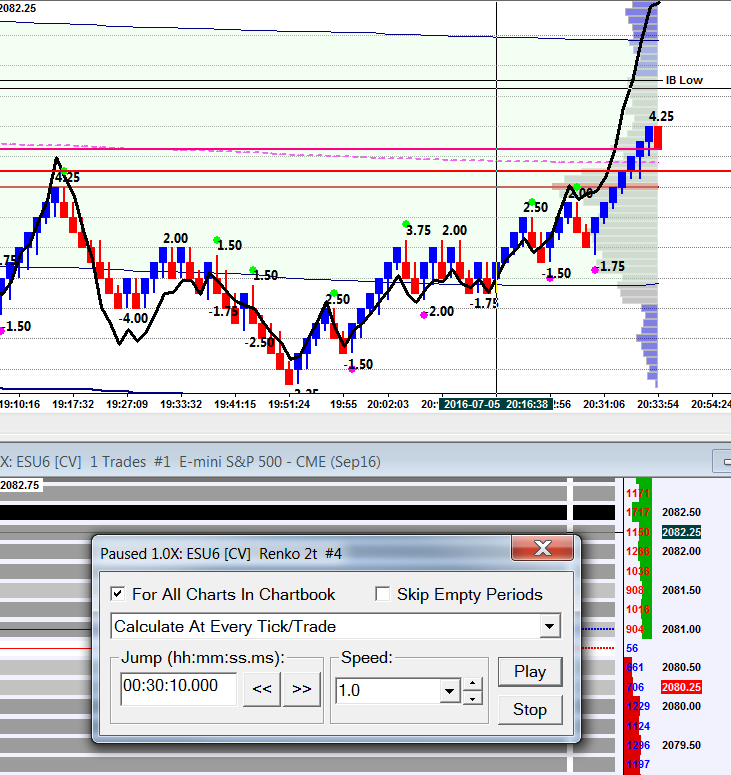Click the 56 last trade size value
Image resolution: width=731 pixels, height=775 pixels.
[632, 648]
